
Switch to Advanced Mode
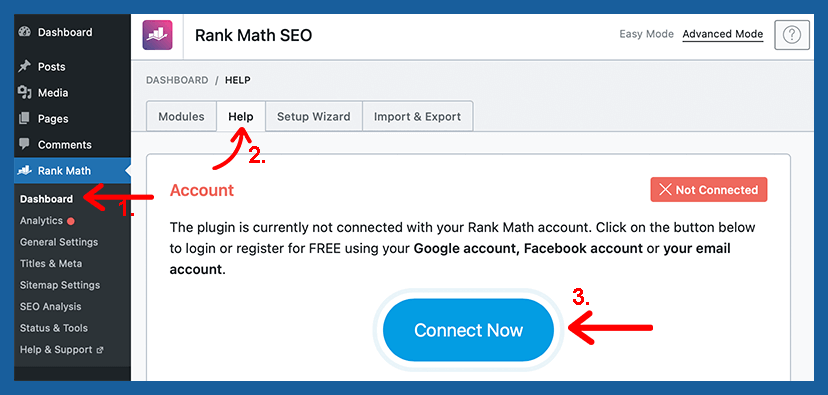point(722,34)
